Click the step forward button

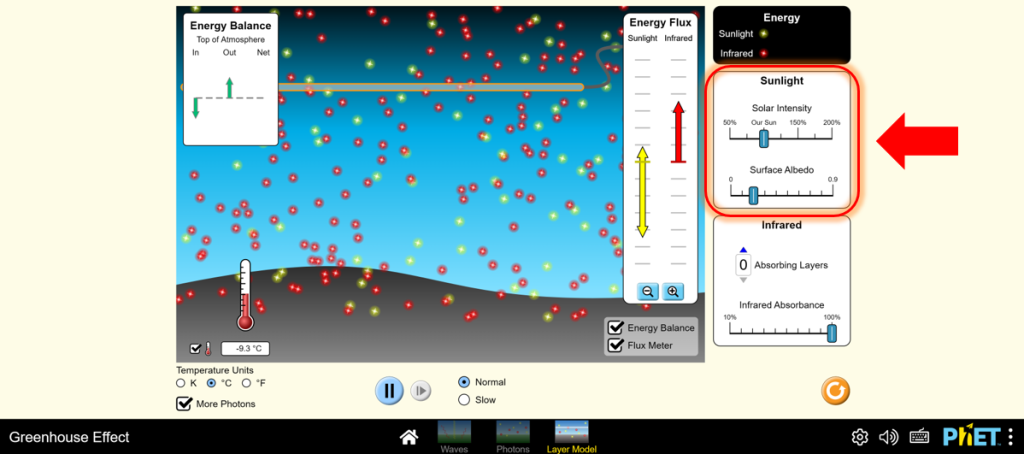421,391
